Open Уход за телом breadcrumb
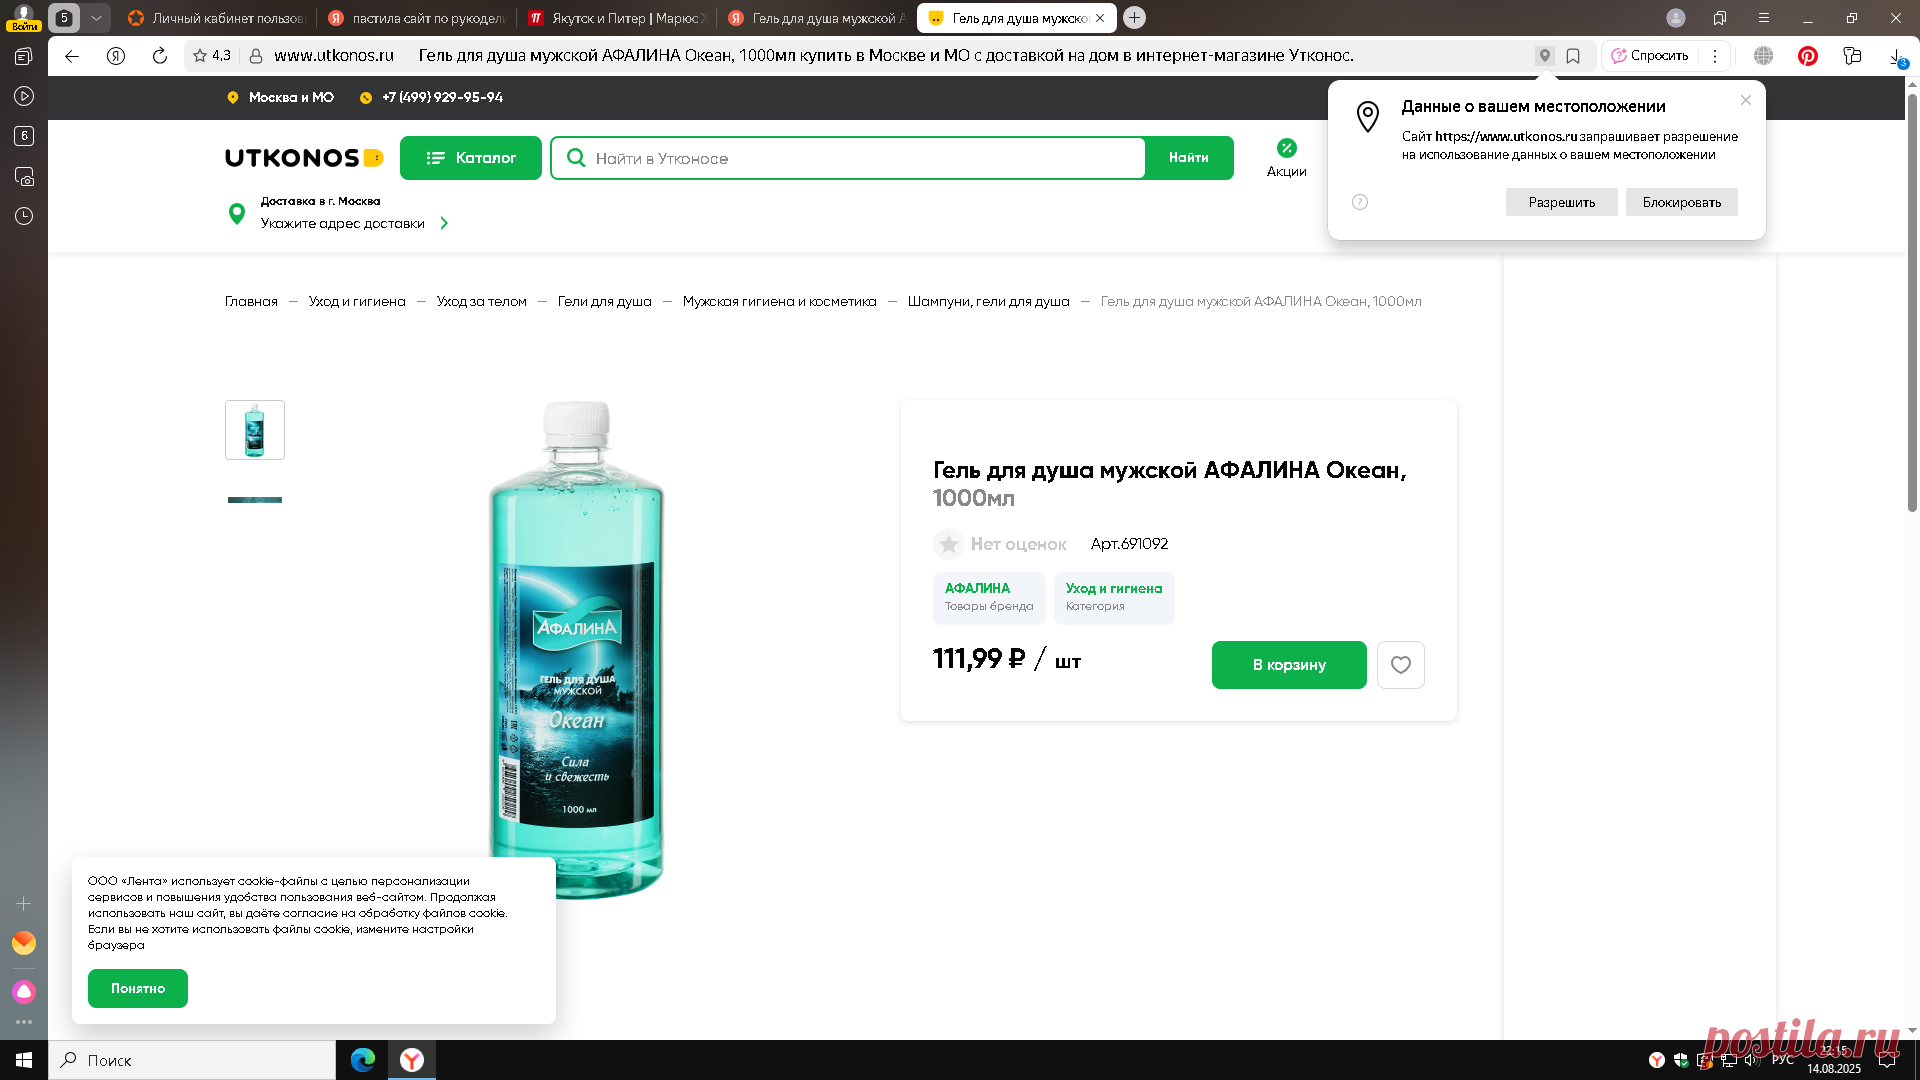Screen dimensions: 1920x1080 tap(481, 301)
